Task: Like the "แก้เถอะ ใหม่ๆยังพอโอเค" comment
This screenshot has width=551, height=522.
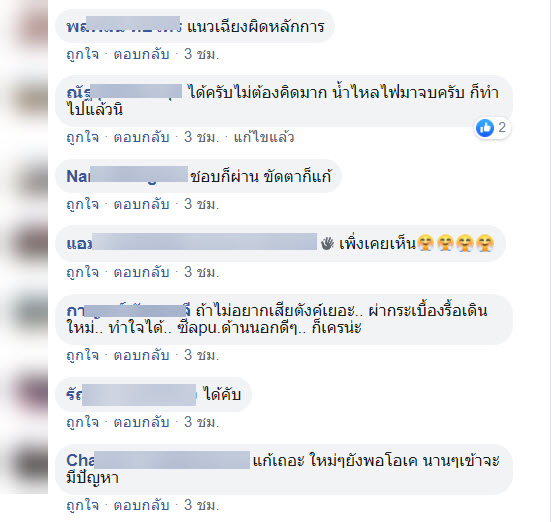Action: tap(83, 505)
